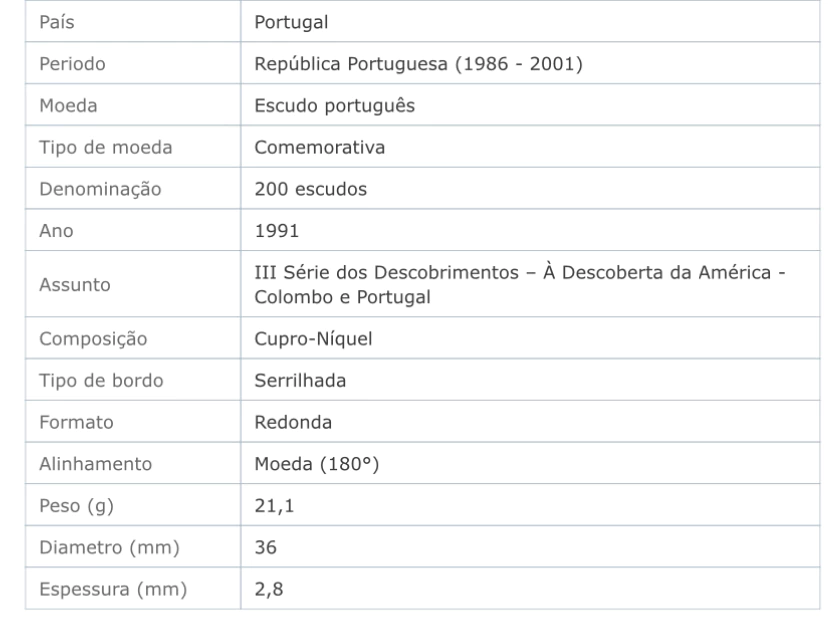This screenshot has height=624, width=828.
Task: Click the weight value 21,1
Action: pos(274,506)
